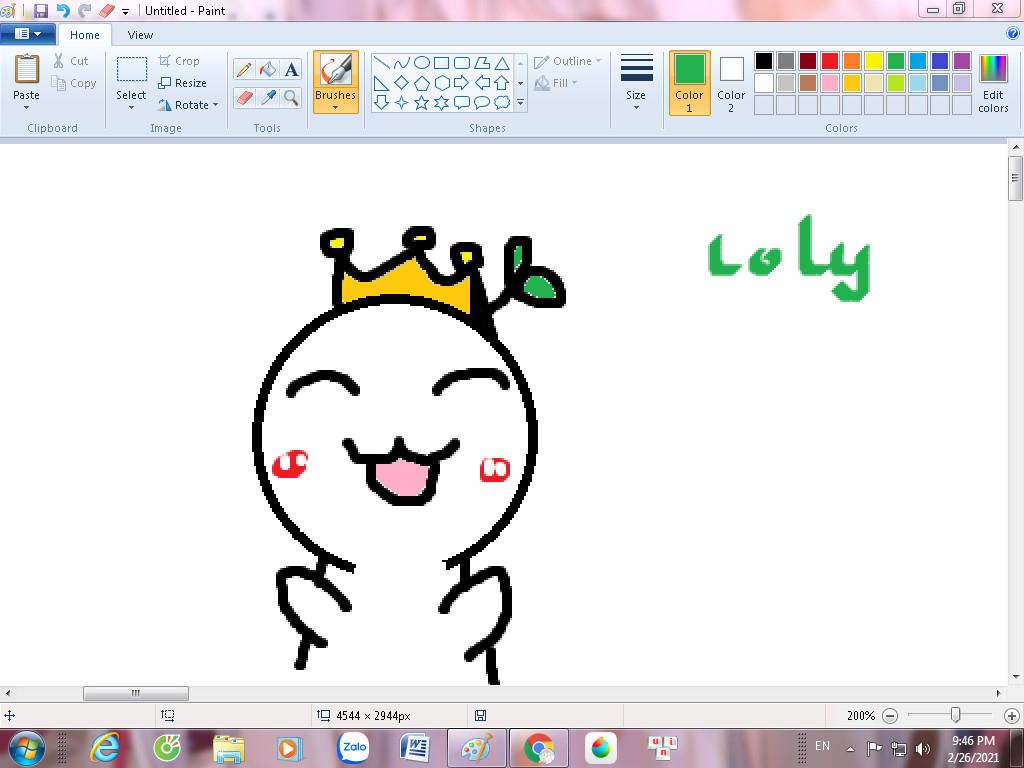Pick the black color swatch
1024x768 pixels.
point(764,61)
